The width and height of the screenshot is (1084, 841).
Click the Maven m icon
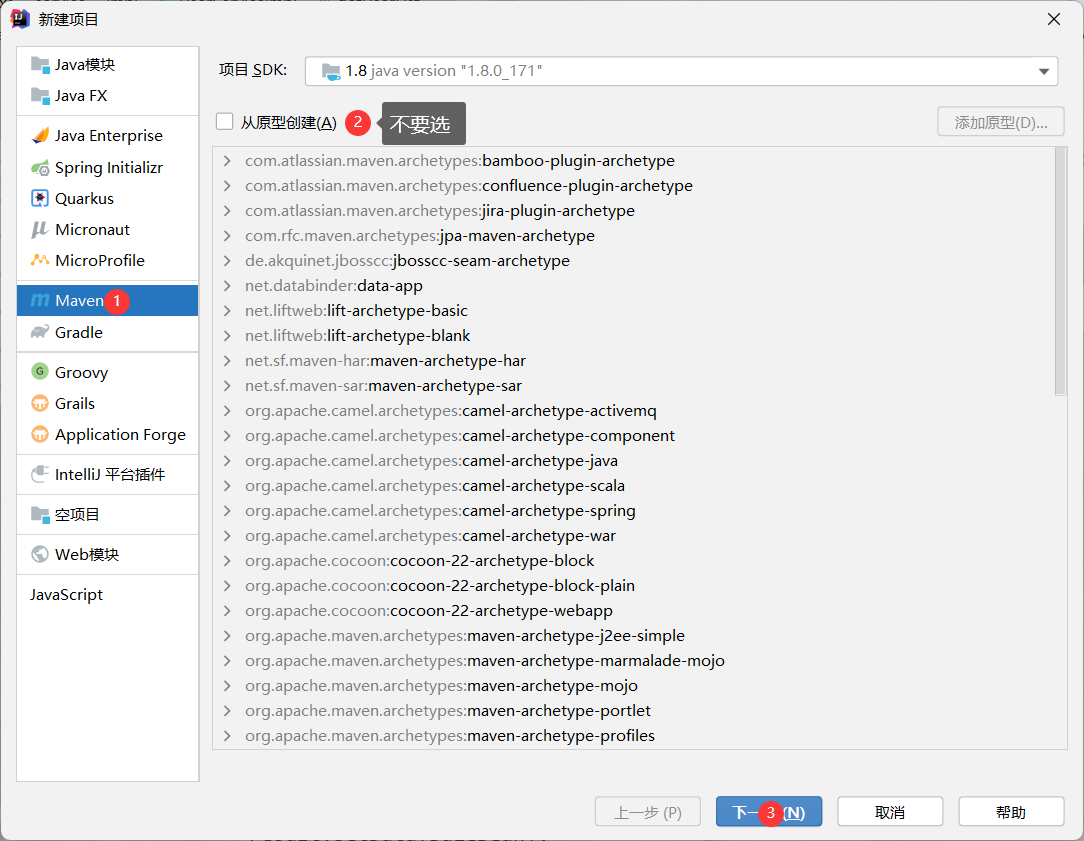[x=40, y=301]
